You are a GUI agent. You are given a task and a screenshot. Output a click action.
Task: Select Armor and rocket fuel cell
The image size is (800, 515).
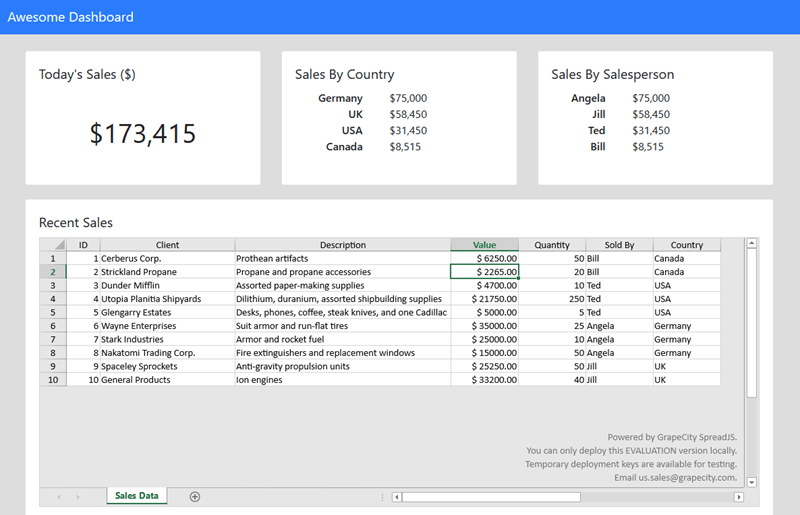click(x=342, y=339)
